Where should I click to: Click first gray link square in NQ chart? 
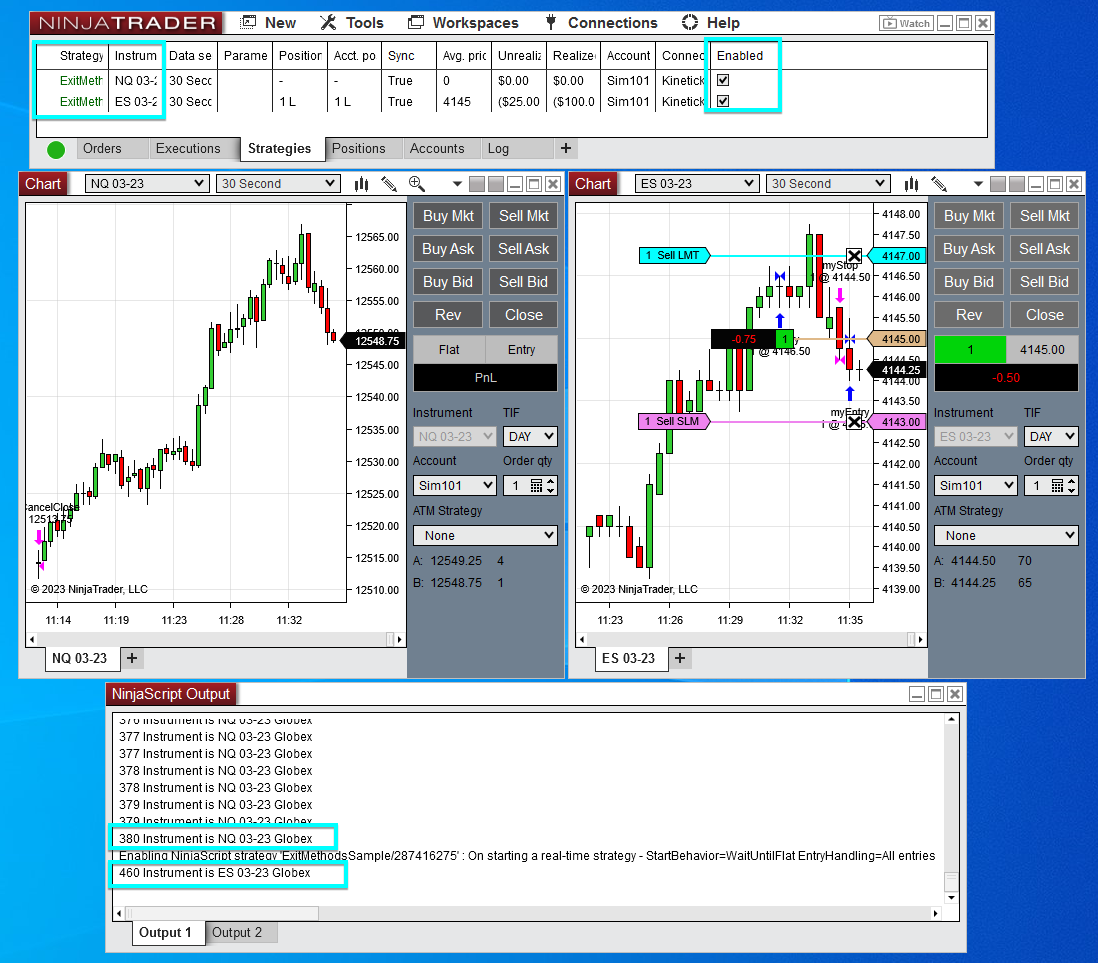click(477, 184)
